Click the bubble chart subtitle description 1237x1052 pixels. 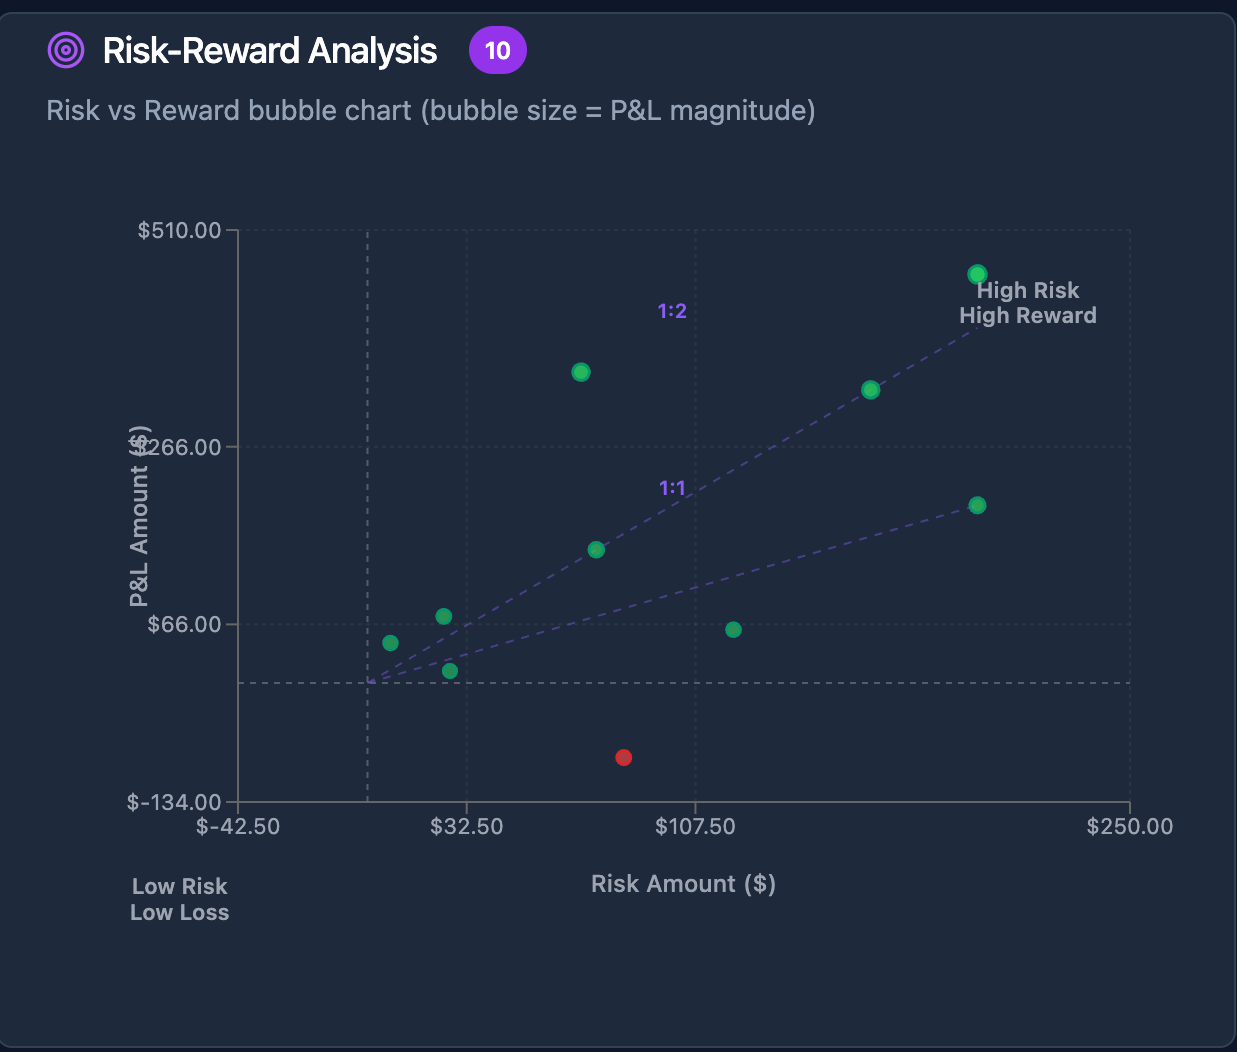(431, 110)
